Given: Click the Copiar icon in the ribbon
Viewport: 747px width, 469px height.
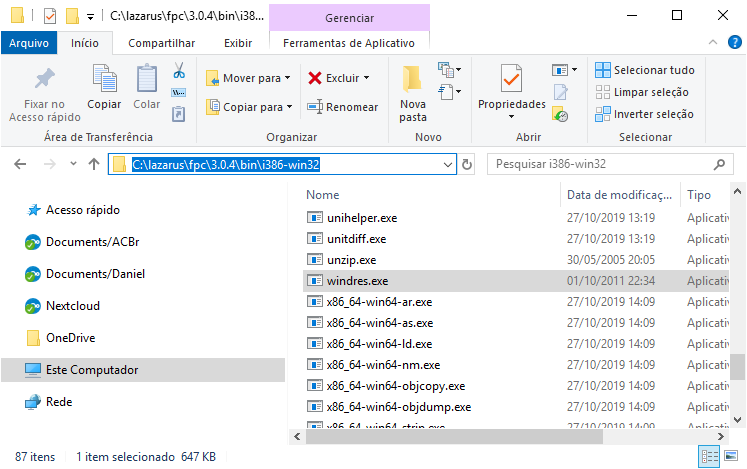Looking at the screenshot, I should point(104,78).
